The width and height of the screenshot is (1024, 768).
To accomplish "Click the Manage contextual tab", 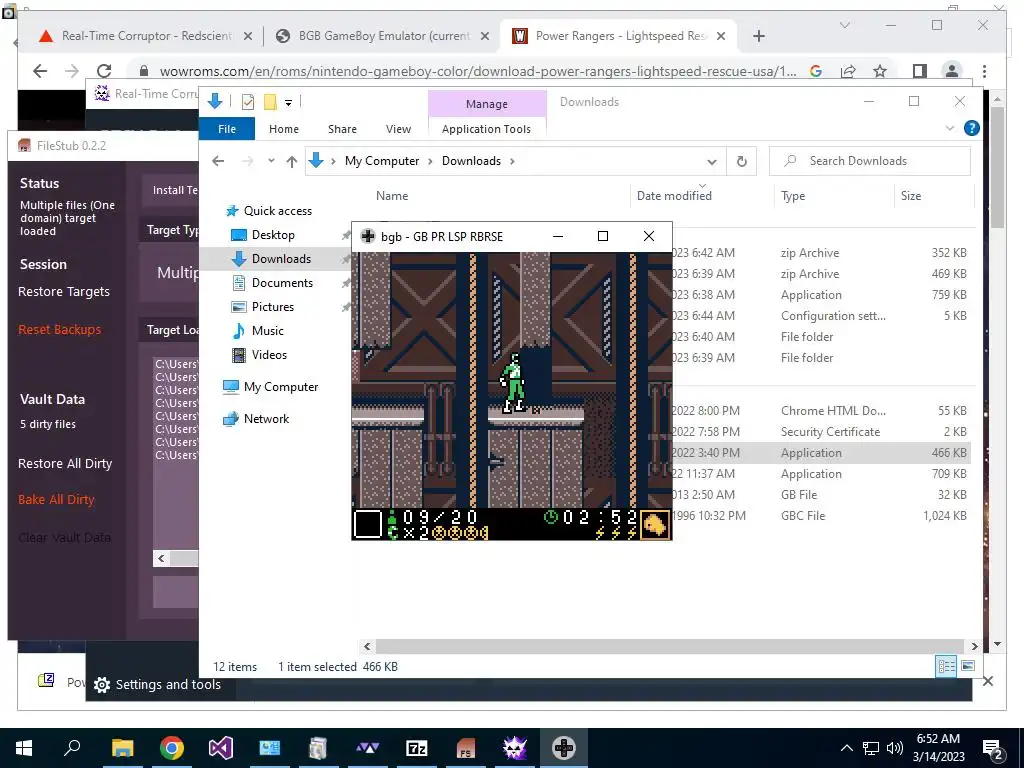I will (487, 104).
